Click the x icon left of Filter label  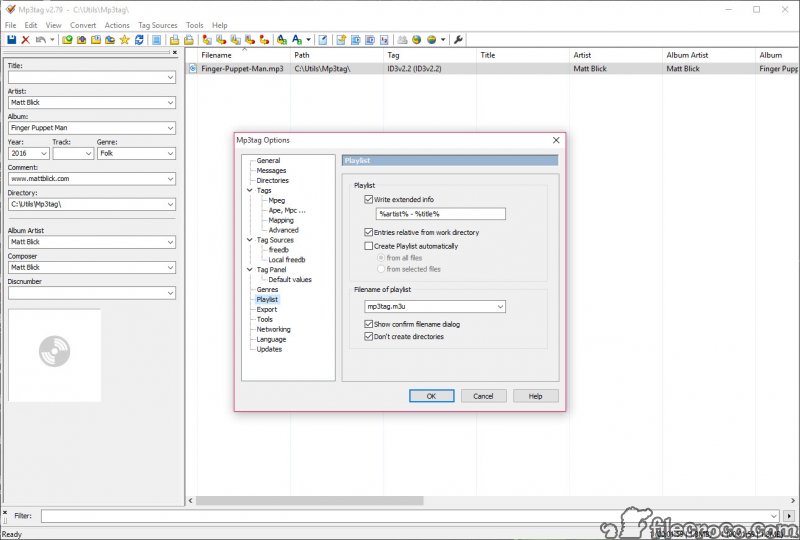tap(5, 512)
